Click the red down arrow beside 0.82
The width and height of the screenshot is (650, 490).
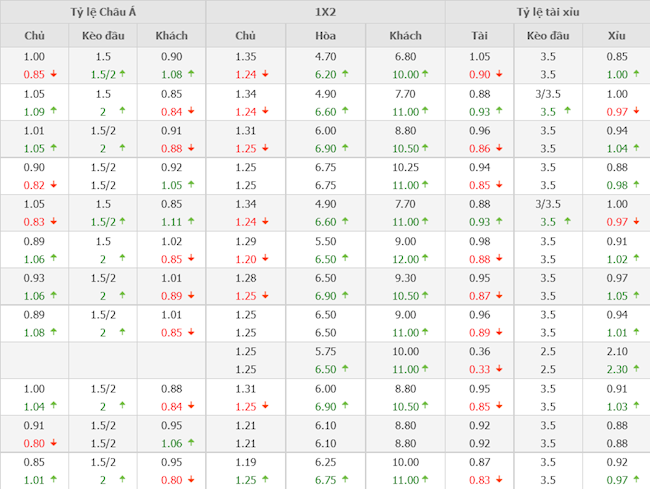(52, 185)
